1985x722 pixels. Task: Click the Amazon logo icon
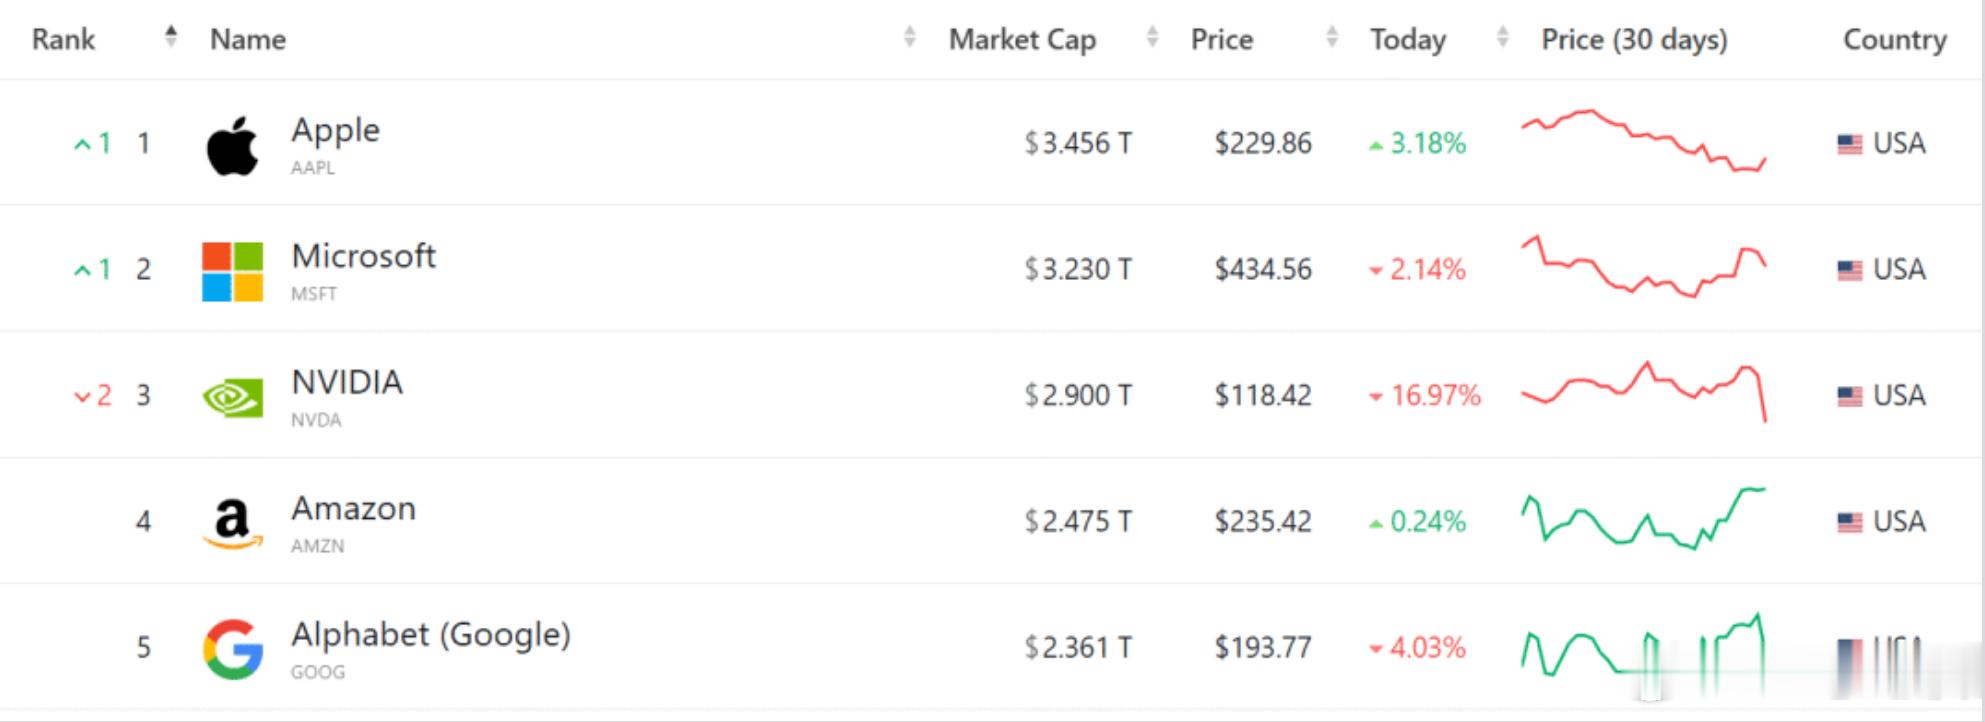point(232,524)
